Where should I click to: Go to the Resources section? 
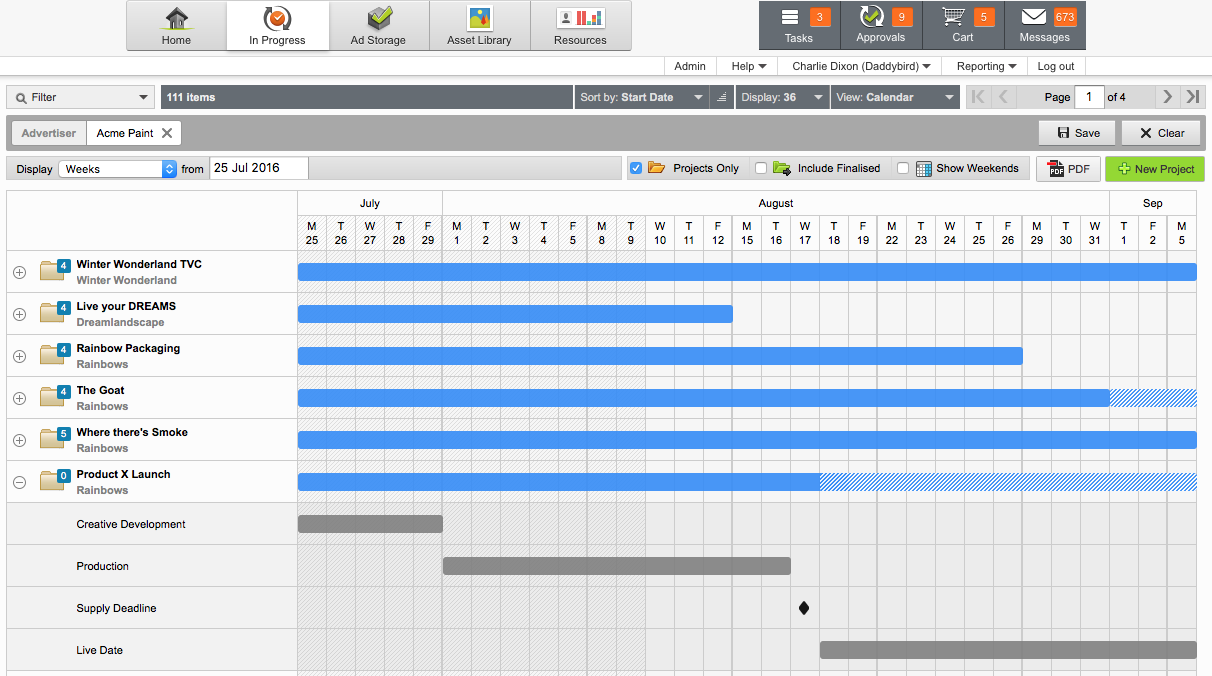click(x=580, y=25)
